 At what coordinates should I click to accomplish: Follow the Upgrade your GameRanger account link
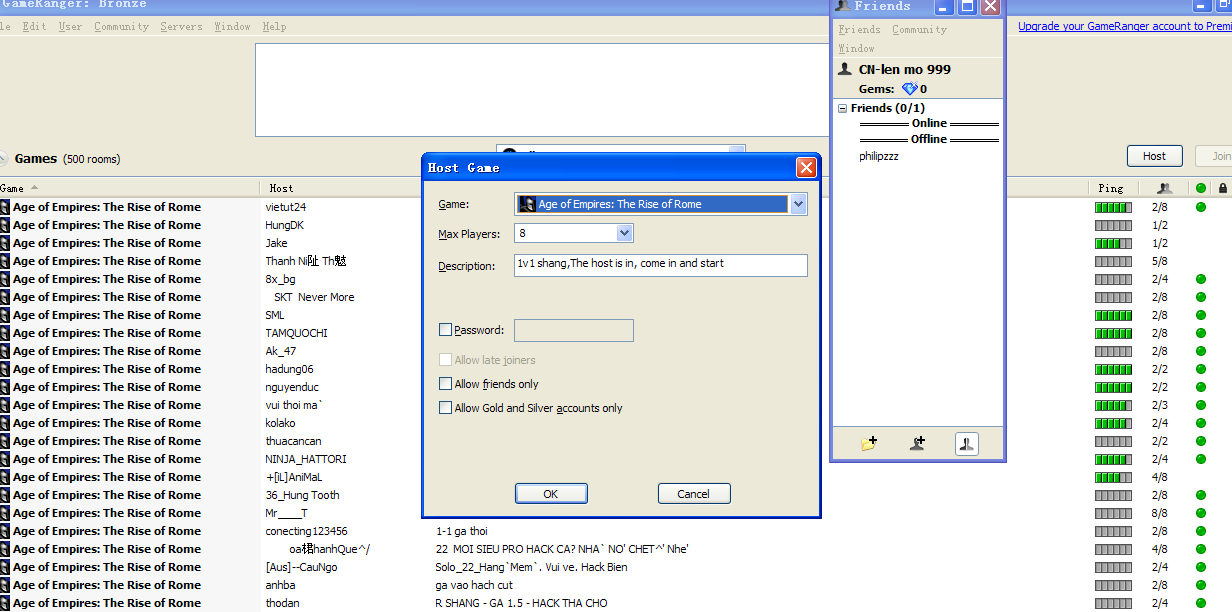(x=1120, y=25)
